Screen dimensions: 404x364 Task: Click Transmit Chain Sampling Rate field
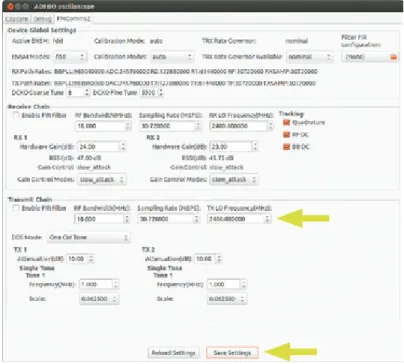(x=169, y=219)
